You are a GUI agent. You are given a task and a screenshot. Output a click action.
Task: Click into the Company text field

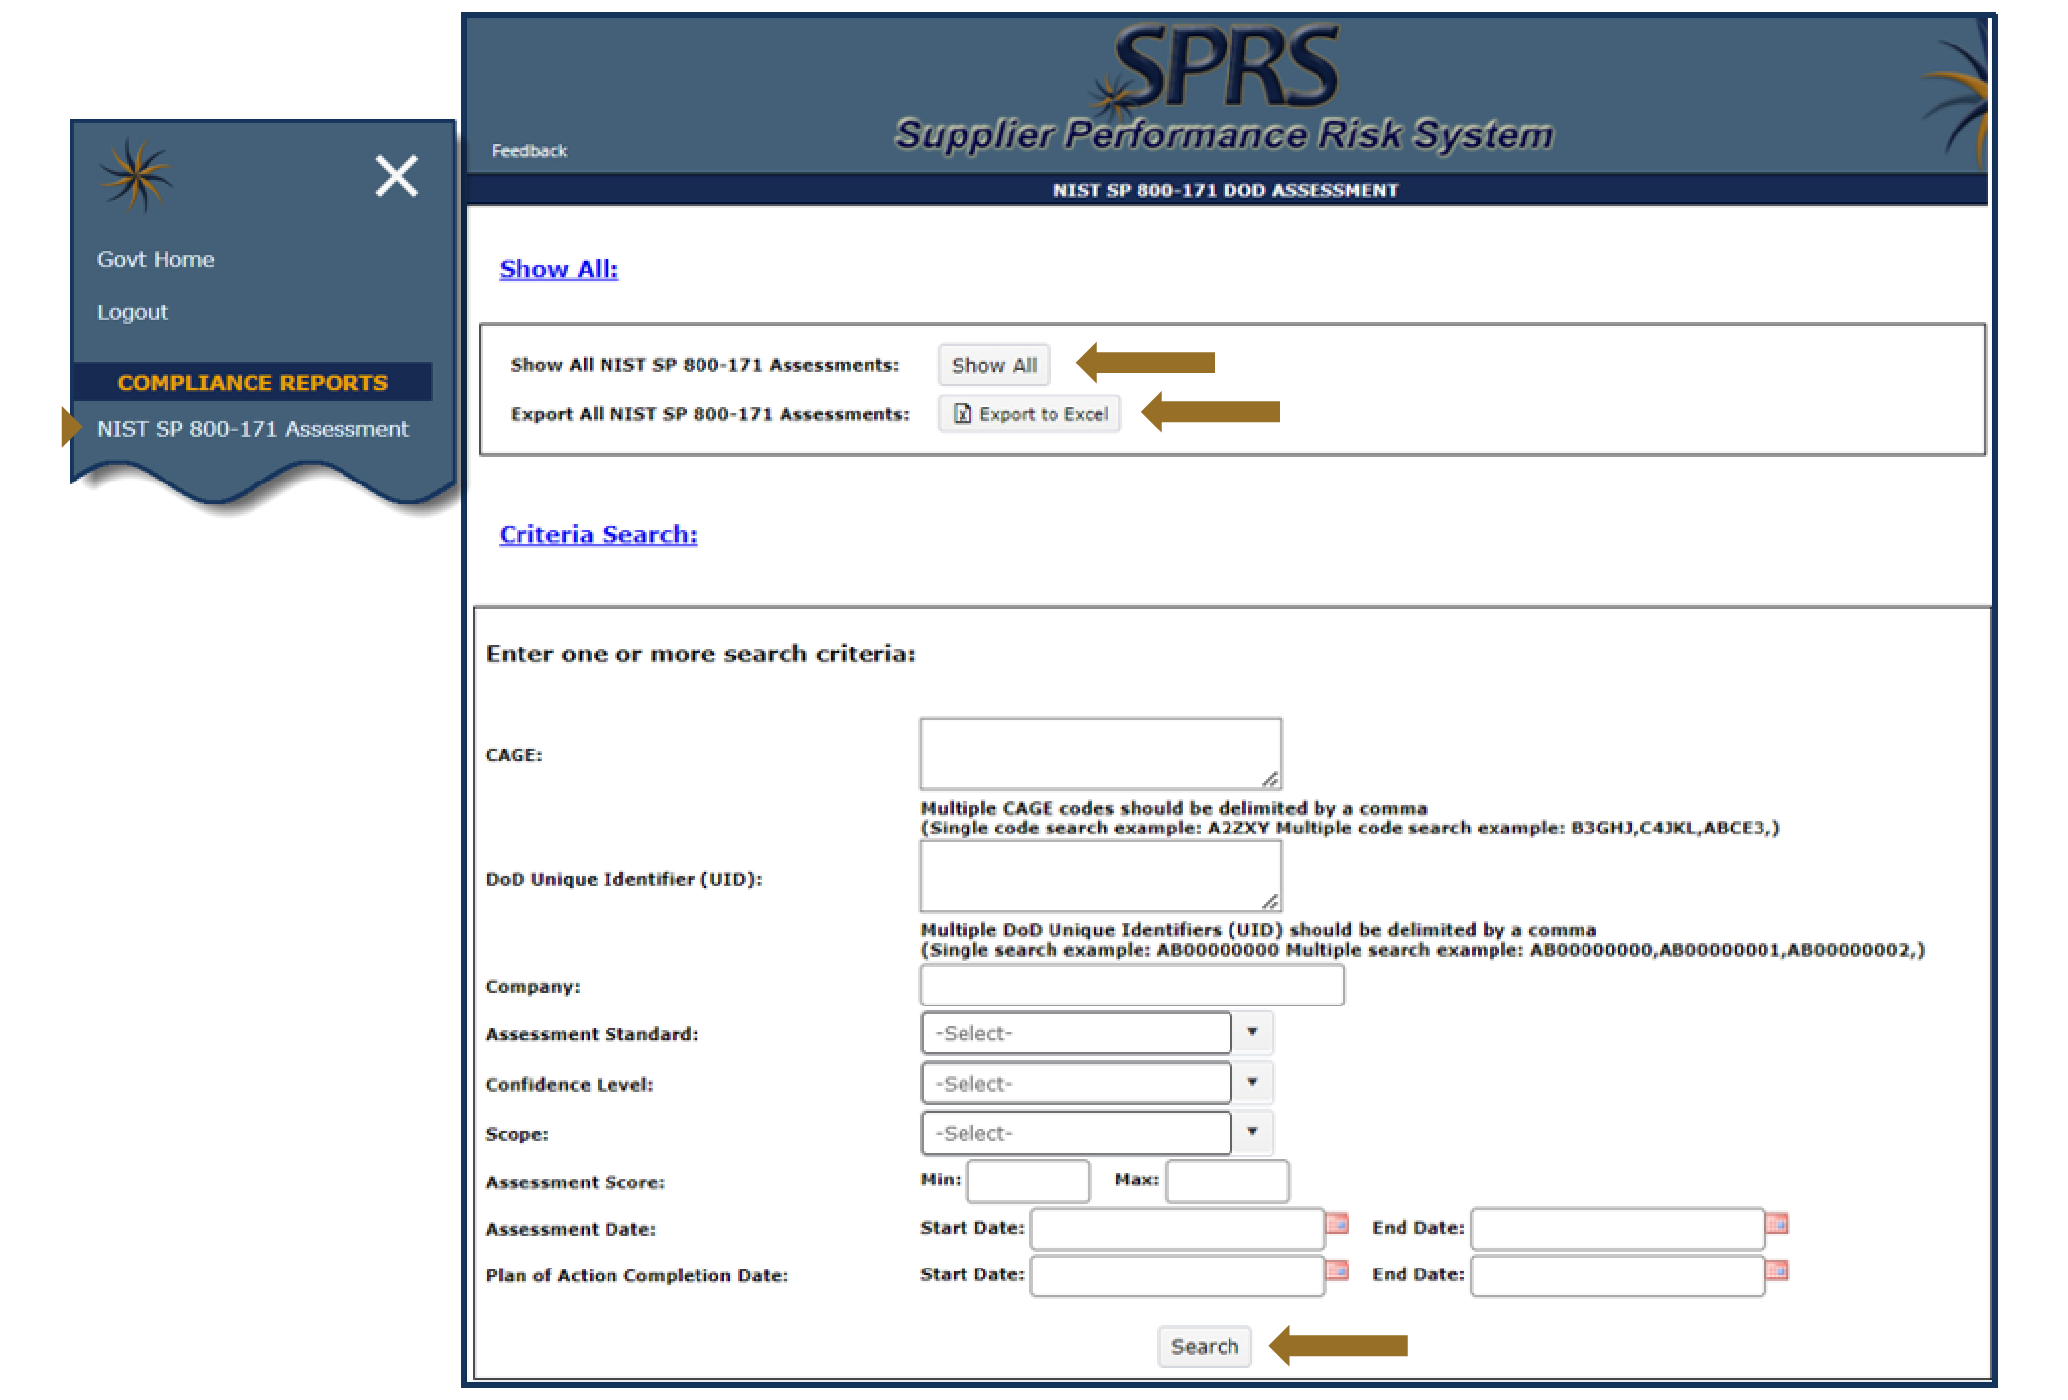click(x=1132, y=985)
